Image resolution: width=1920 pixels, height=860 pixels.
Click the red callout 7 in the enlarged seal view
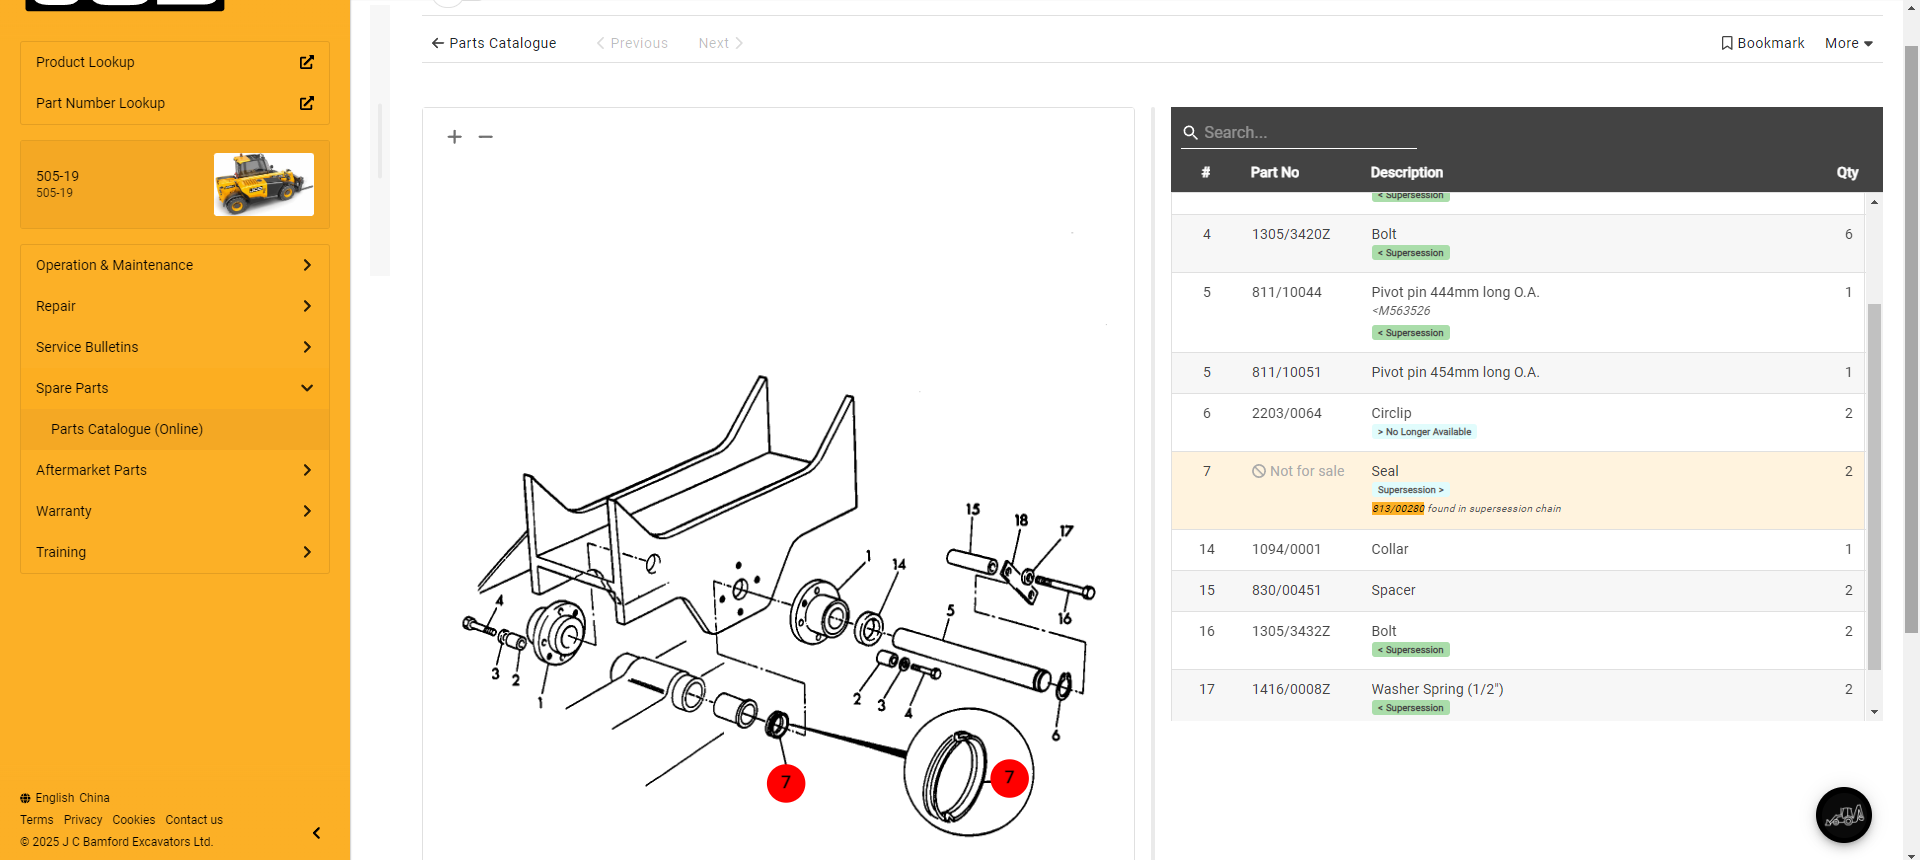[x=1009, y=778]
